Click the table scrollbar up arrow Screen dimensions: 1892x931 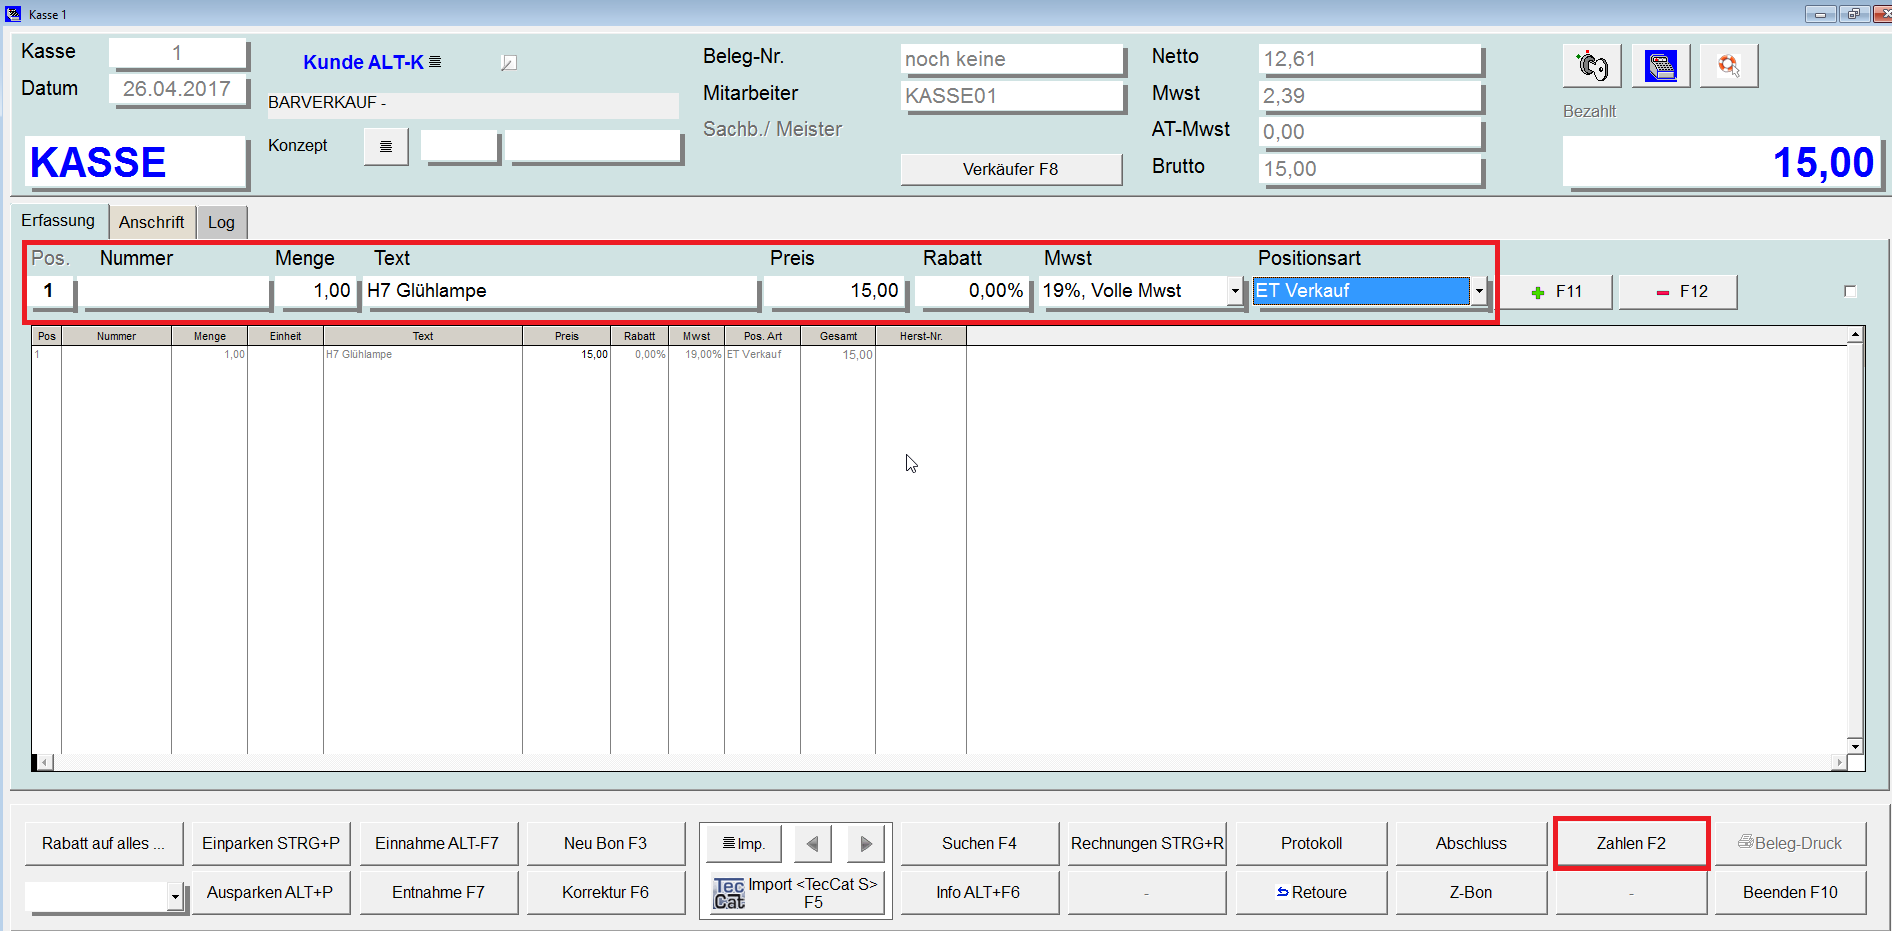1855,335
